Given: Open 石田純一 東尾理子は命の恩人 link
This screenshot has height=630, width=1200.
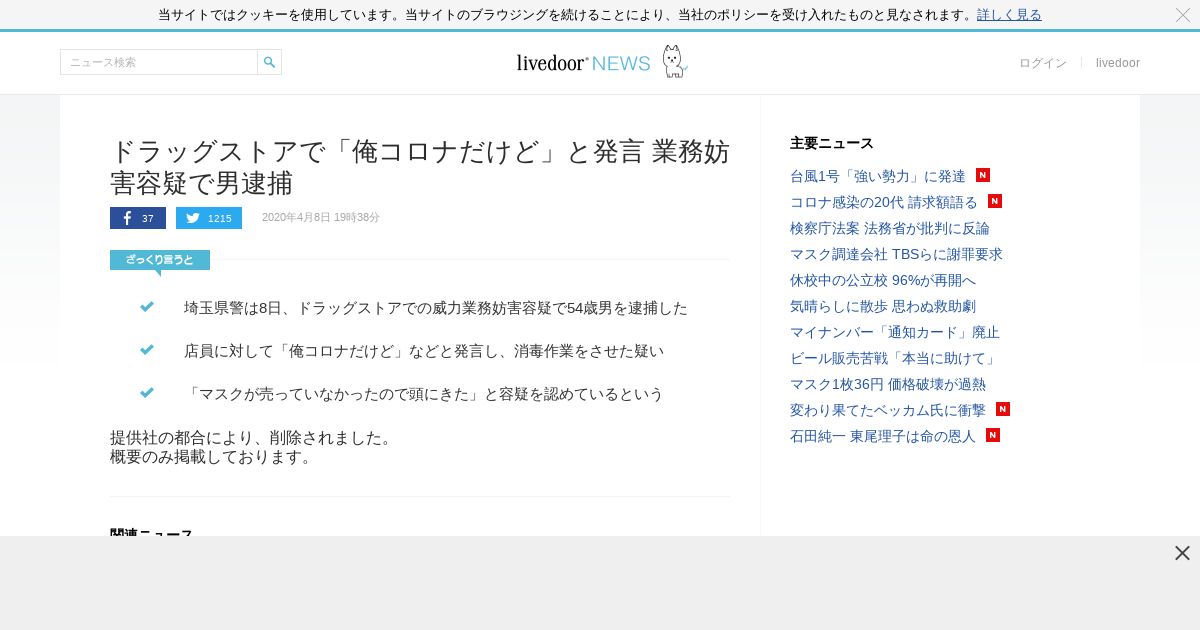Looking at the screenshot, I should point(883,436).
